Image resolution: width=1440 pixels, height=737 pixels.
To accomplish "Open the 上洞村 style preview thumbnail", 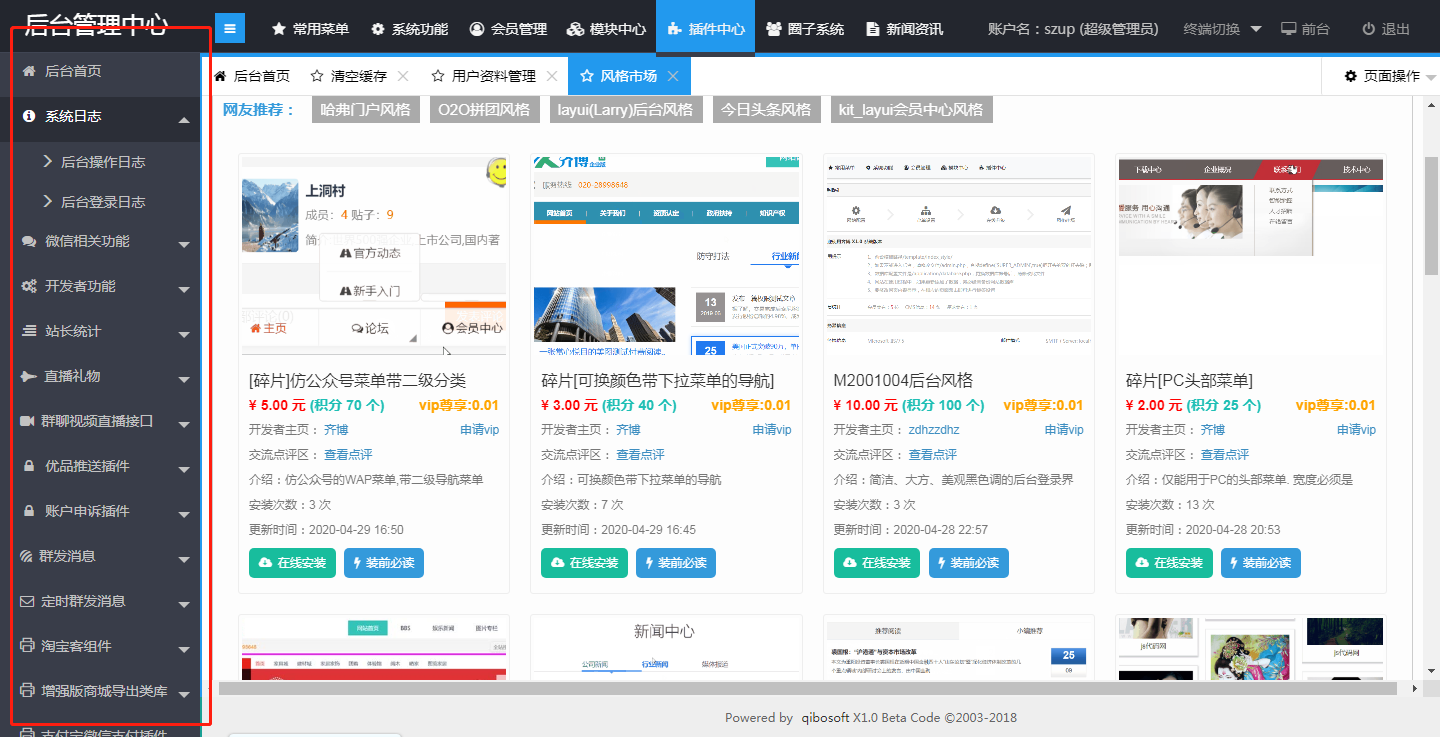I will 373,255.
